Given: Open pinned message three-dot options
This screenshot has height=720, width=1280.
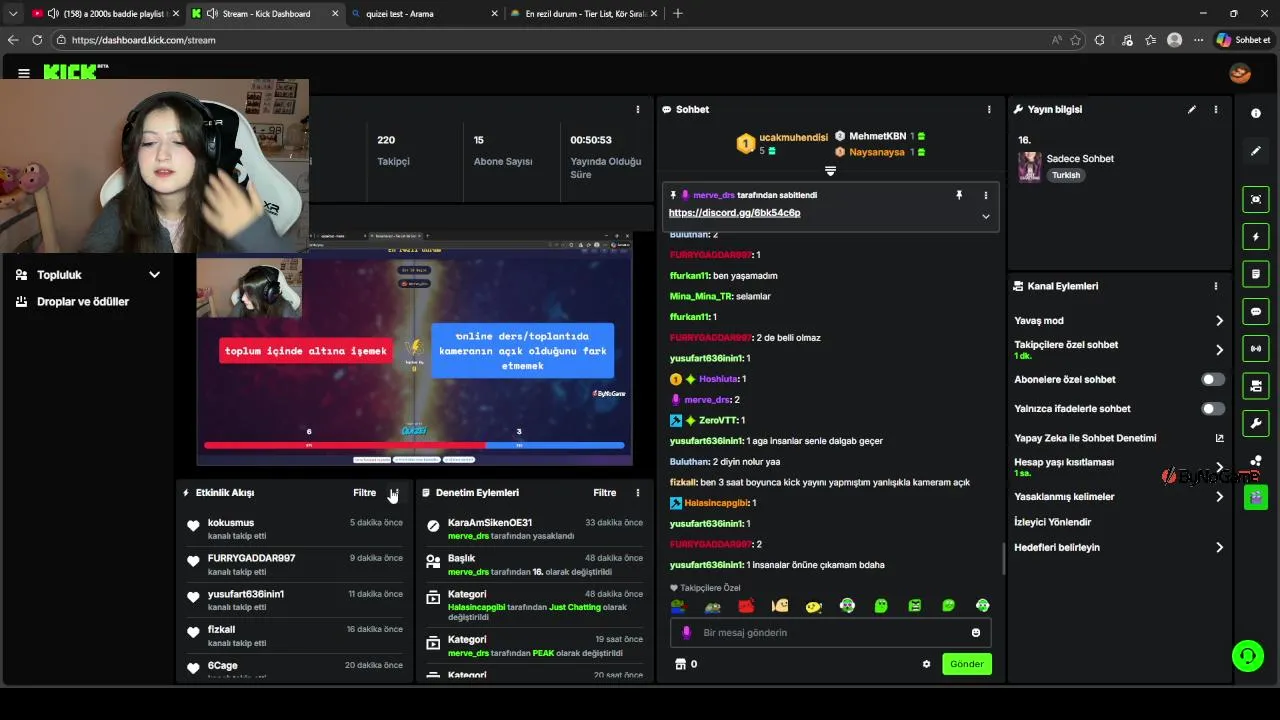Looking at the screenshot, I should coord(985,195).
